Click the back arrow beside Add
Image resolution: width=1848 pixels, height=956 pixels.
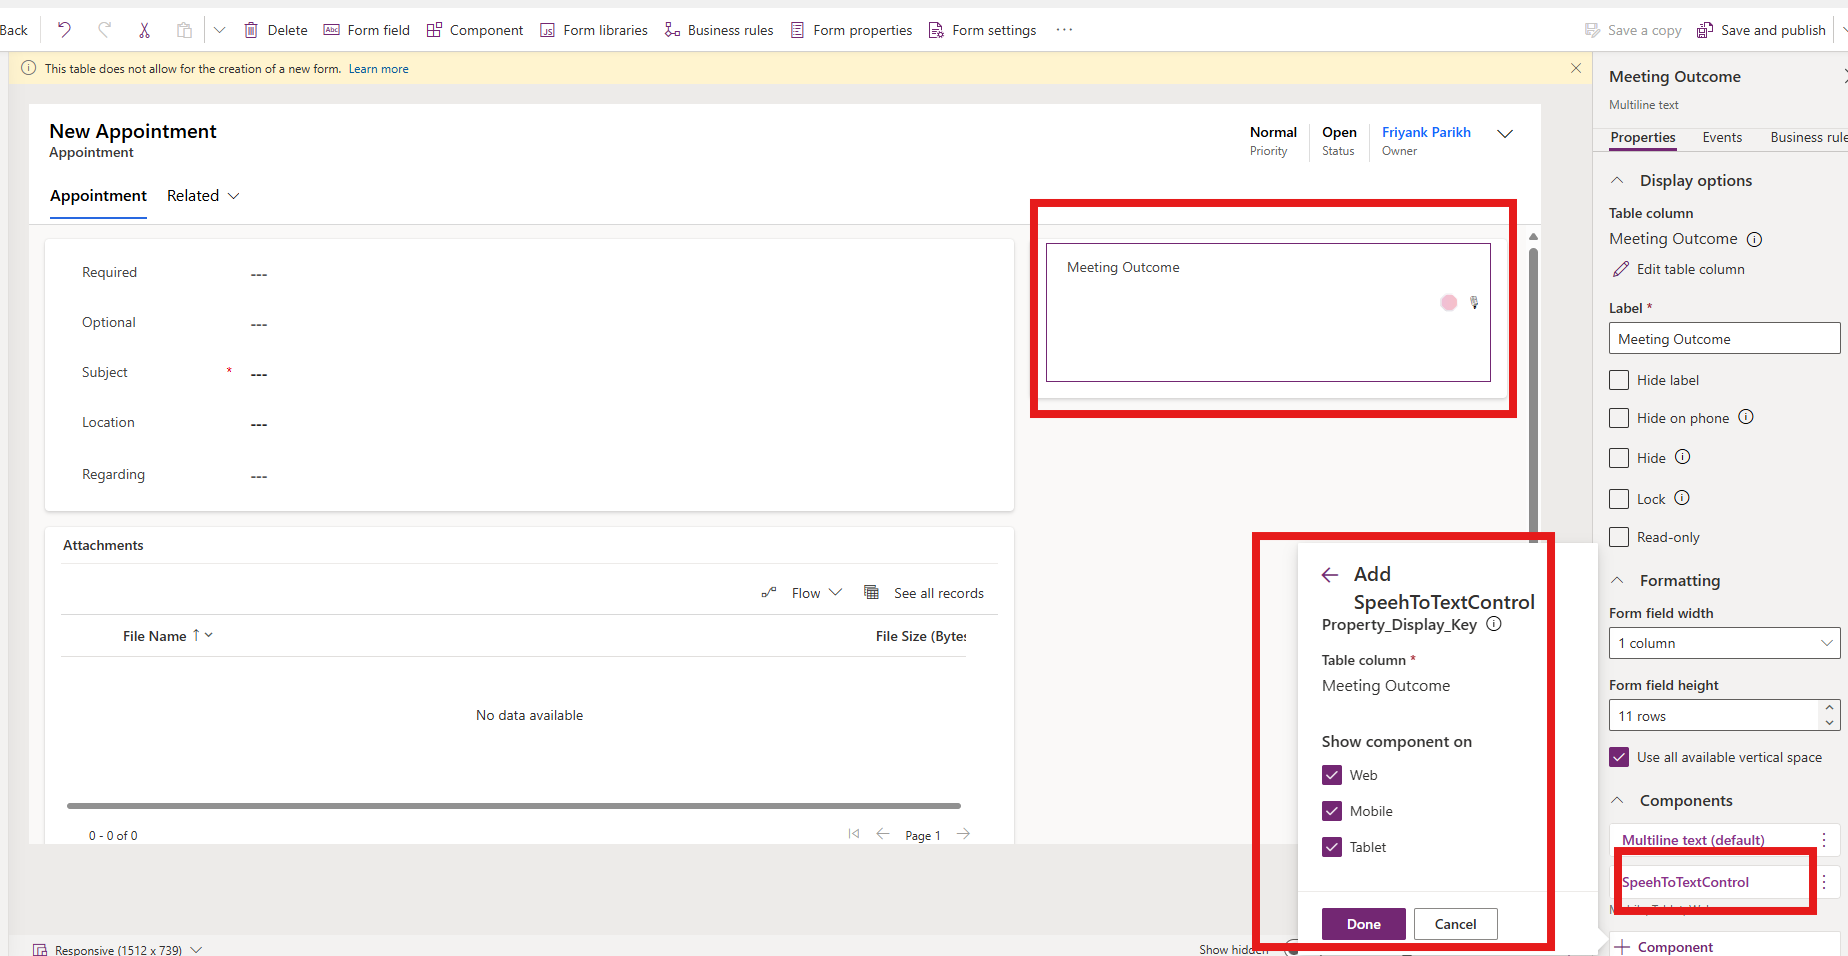1329,575
